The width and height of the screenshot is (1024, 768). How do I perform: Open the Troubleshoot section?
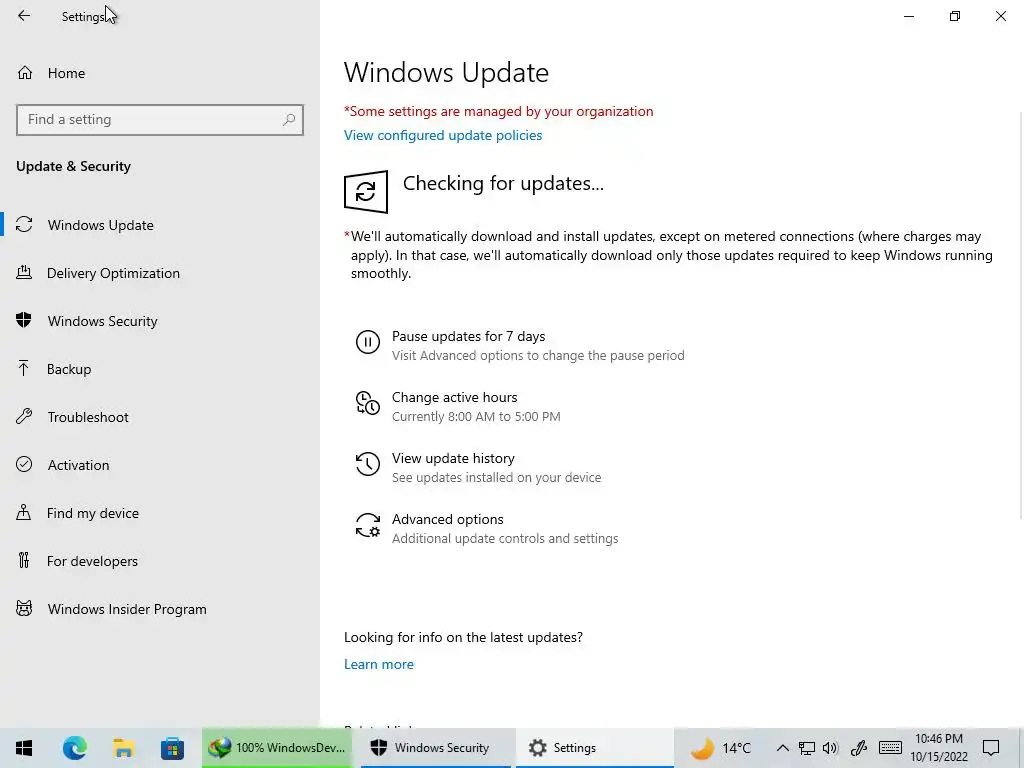(160, 417)
